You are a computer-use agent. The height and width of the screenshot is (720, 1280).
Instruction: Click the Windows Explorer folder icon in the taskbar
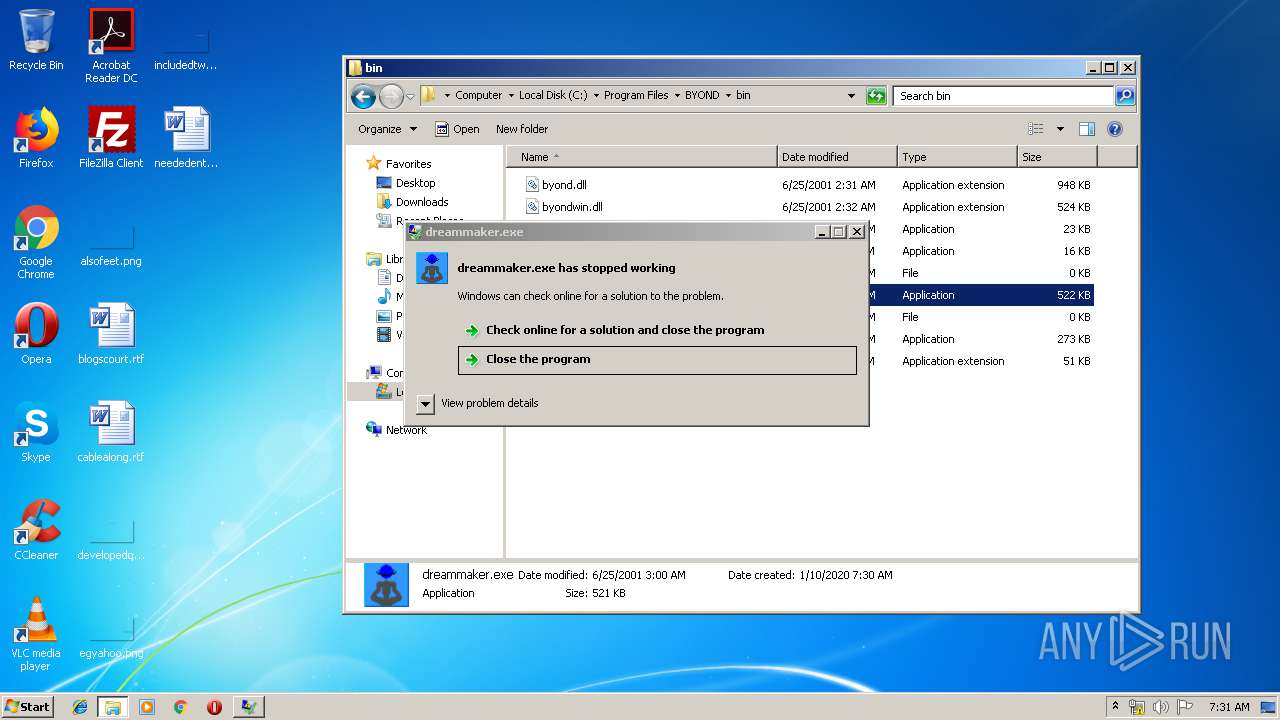click(113, 707)
